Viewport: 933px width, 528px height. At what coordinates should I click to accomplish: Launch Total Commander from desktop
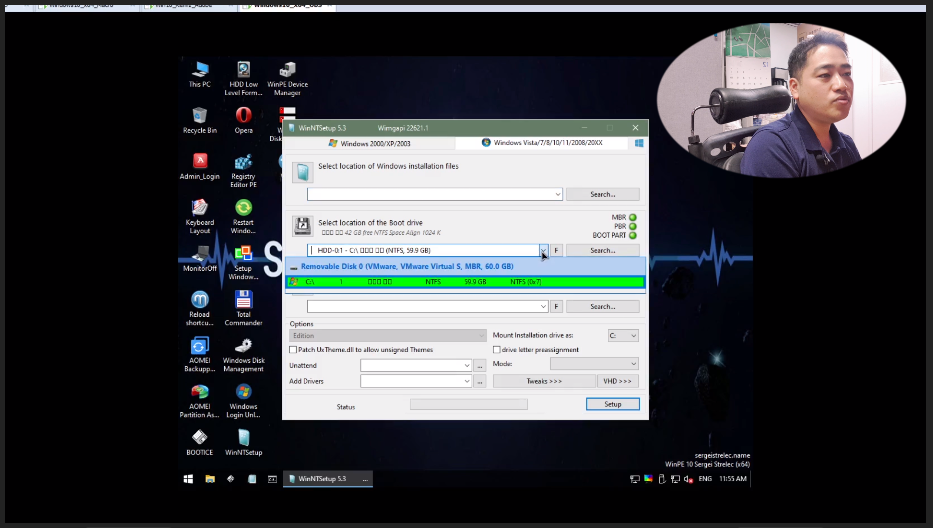[x=243, y=308]
